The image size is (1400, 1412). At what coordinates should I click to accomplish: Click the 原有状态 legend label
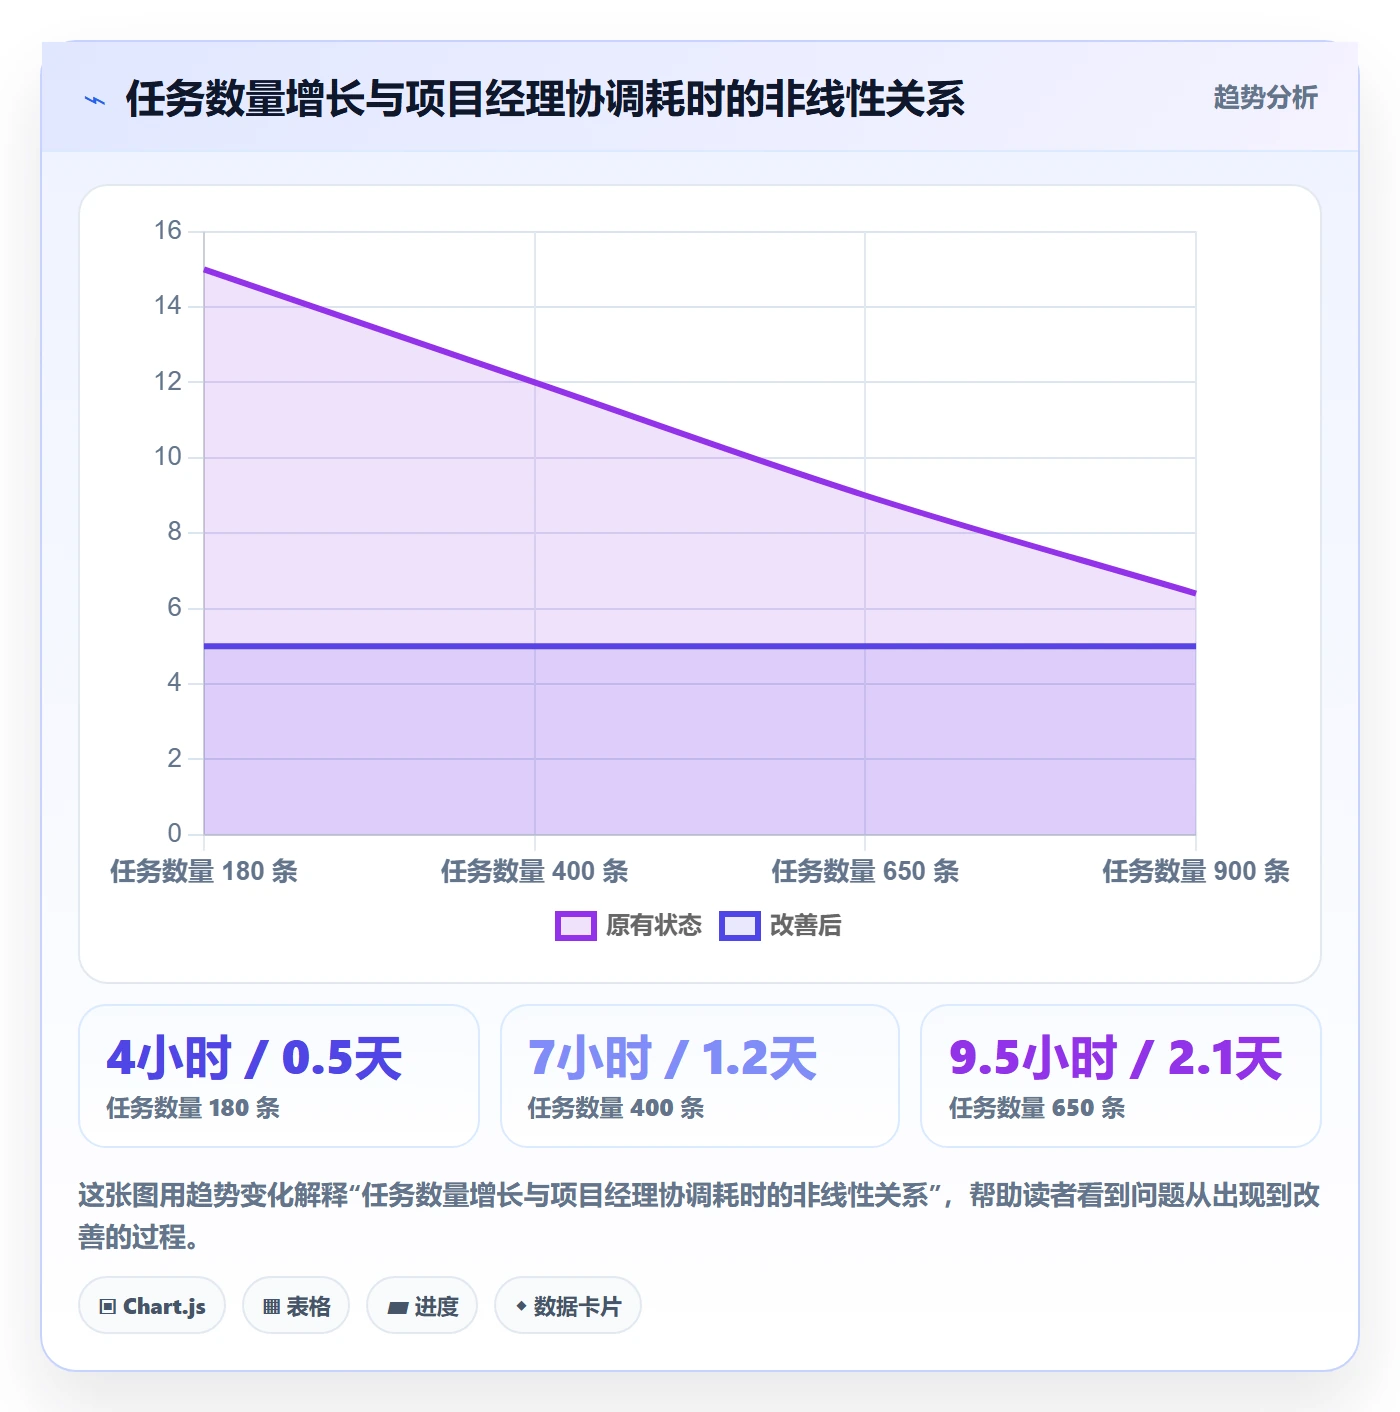654,926
